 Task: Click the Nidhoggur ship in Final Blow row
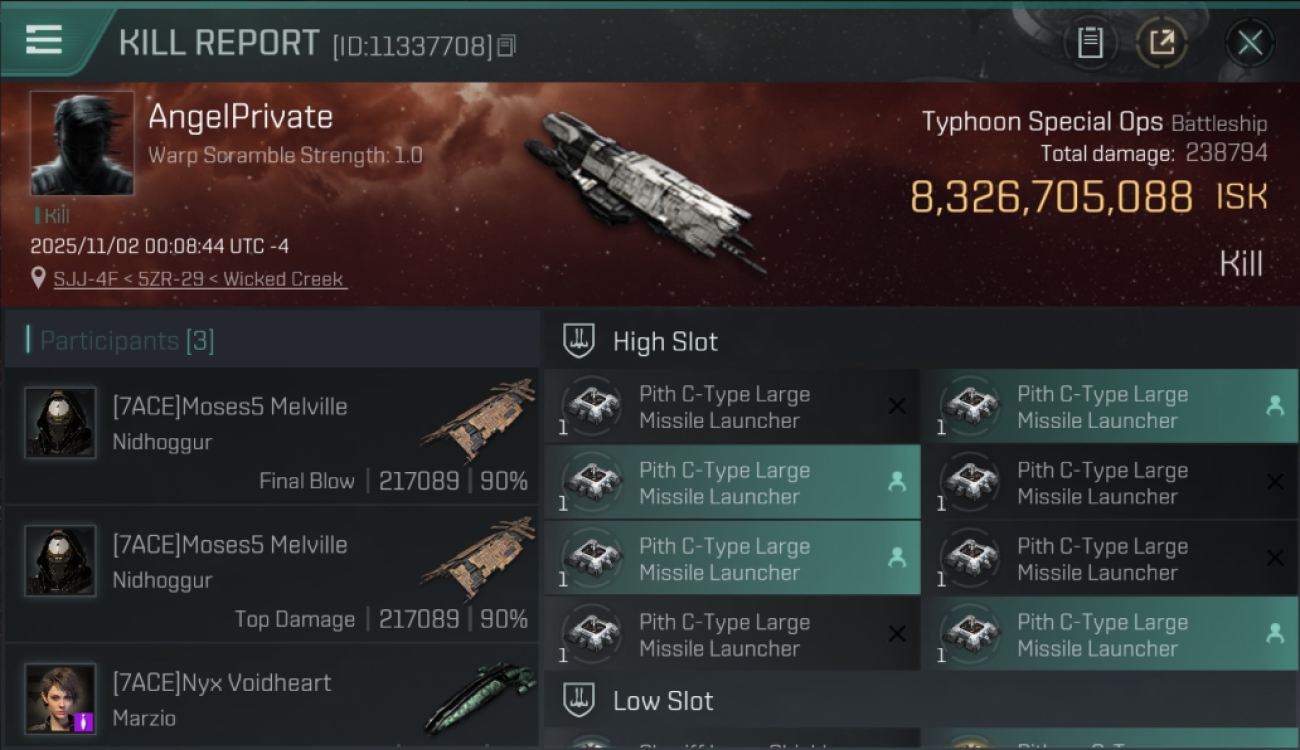coord(480,418)
